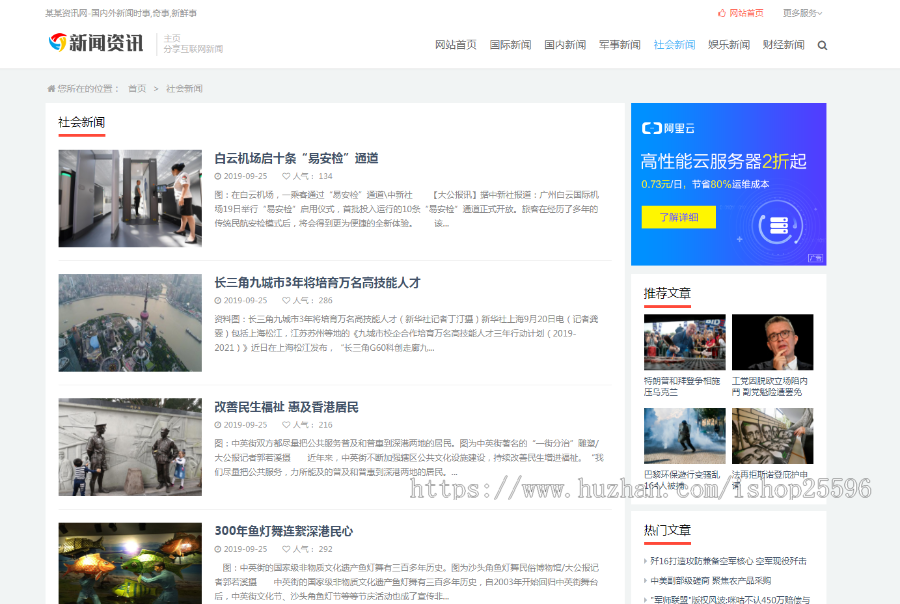Click the yellow 了解详细 button
900x604 pixels.
678,217
